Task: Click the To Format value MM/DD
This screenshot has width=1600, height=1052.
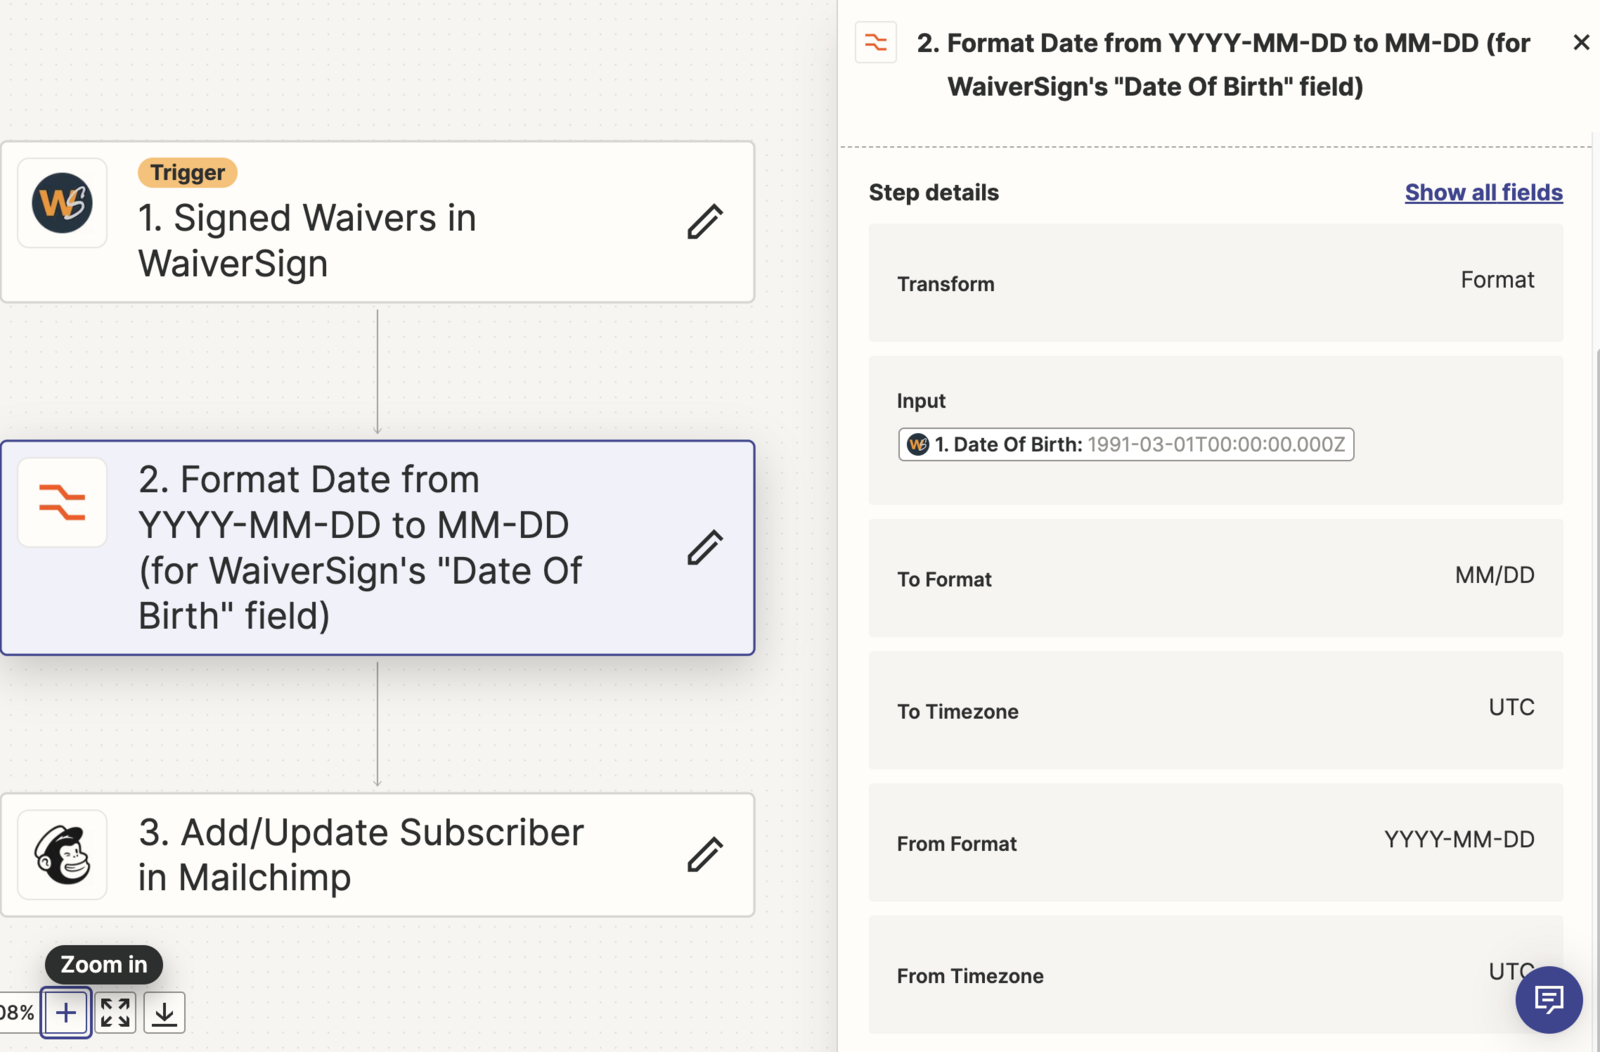Action: (x=1494, y=575)
